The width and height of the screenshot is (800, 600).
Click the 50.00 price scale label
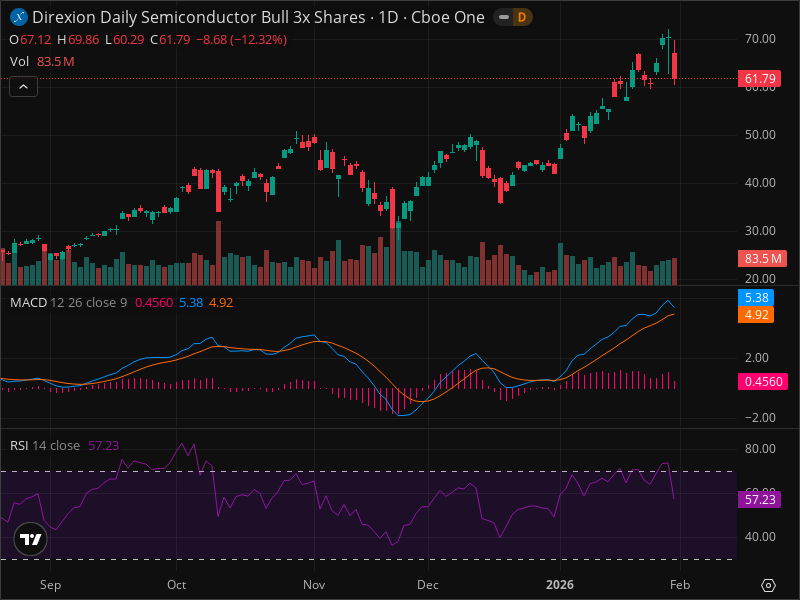pos(760,135)
